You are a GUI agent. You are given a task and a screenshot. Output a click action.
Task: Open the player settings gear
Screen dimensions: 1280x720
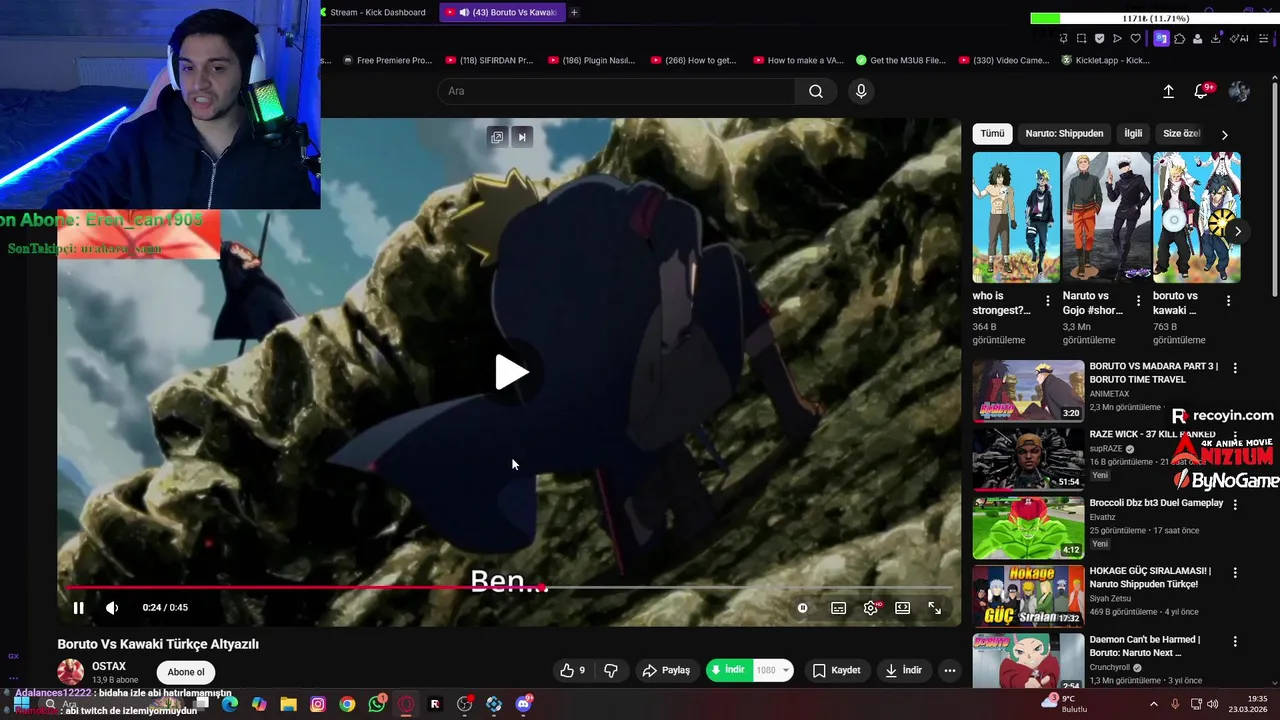871,608
